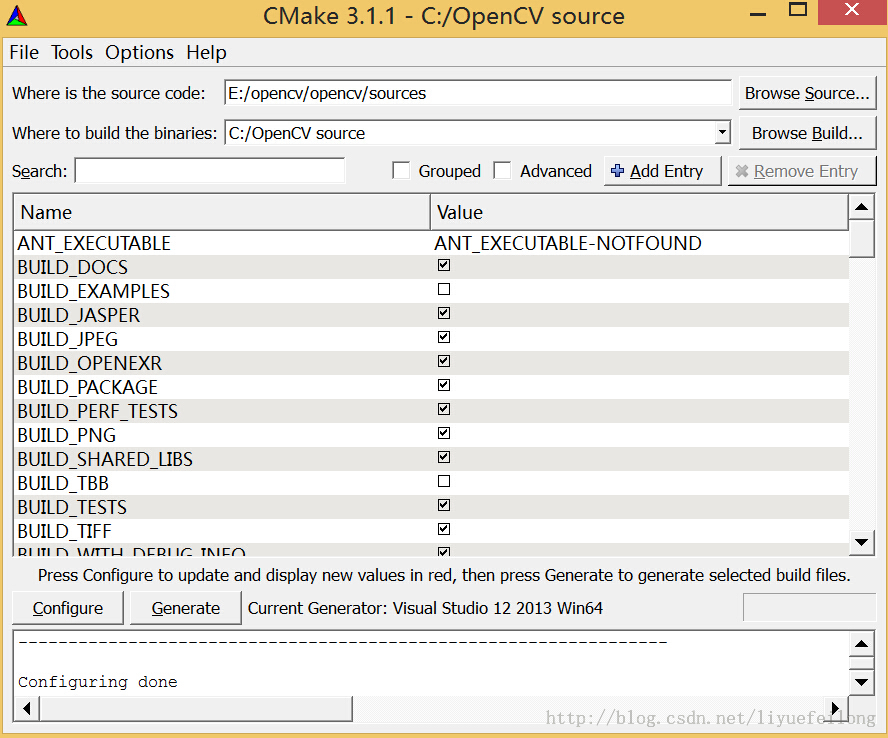
Task: Select the BUILD_PERF_TESTS row name
Action: pos(97,411)
